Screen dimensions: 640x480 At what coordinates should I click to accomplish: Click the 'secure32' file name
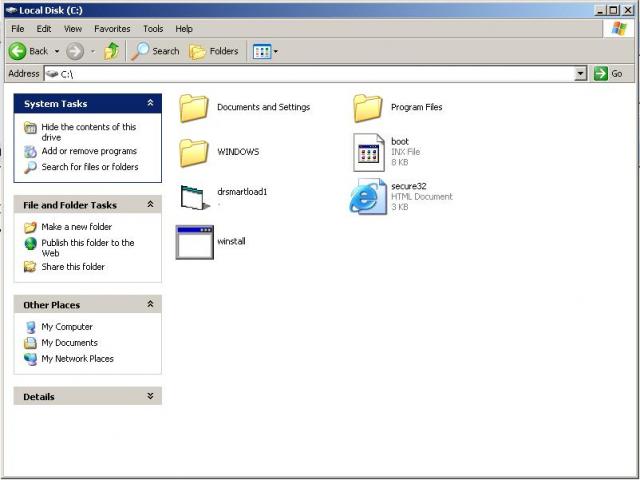tap(409, 186)
